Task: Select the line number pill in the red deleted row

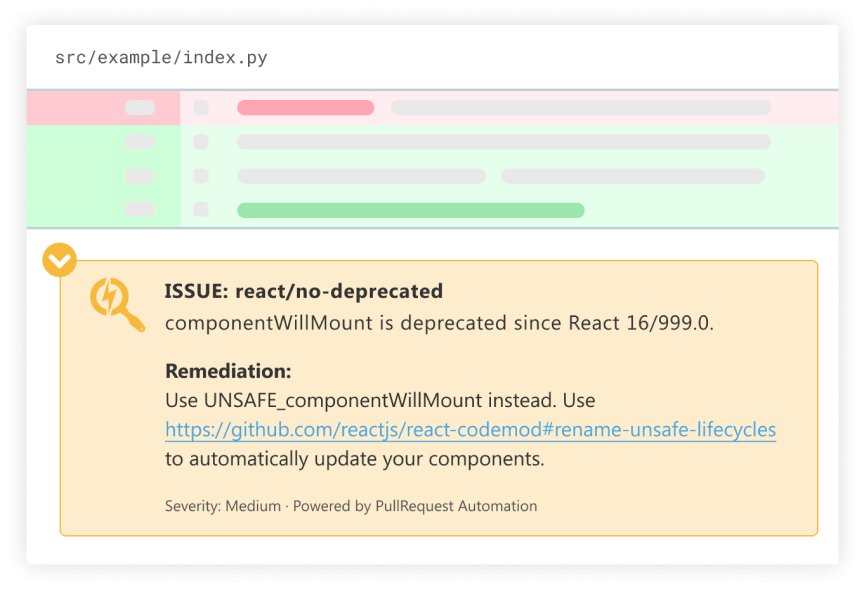Action: 140,107
